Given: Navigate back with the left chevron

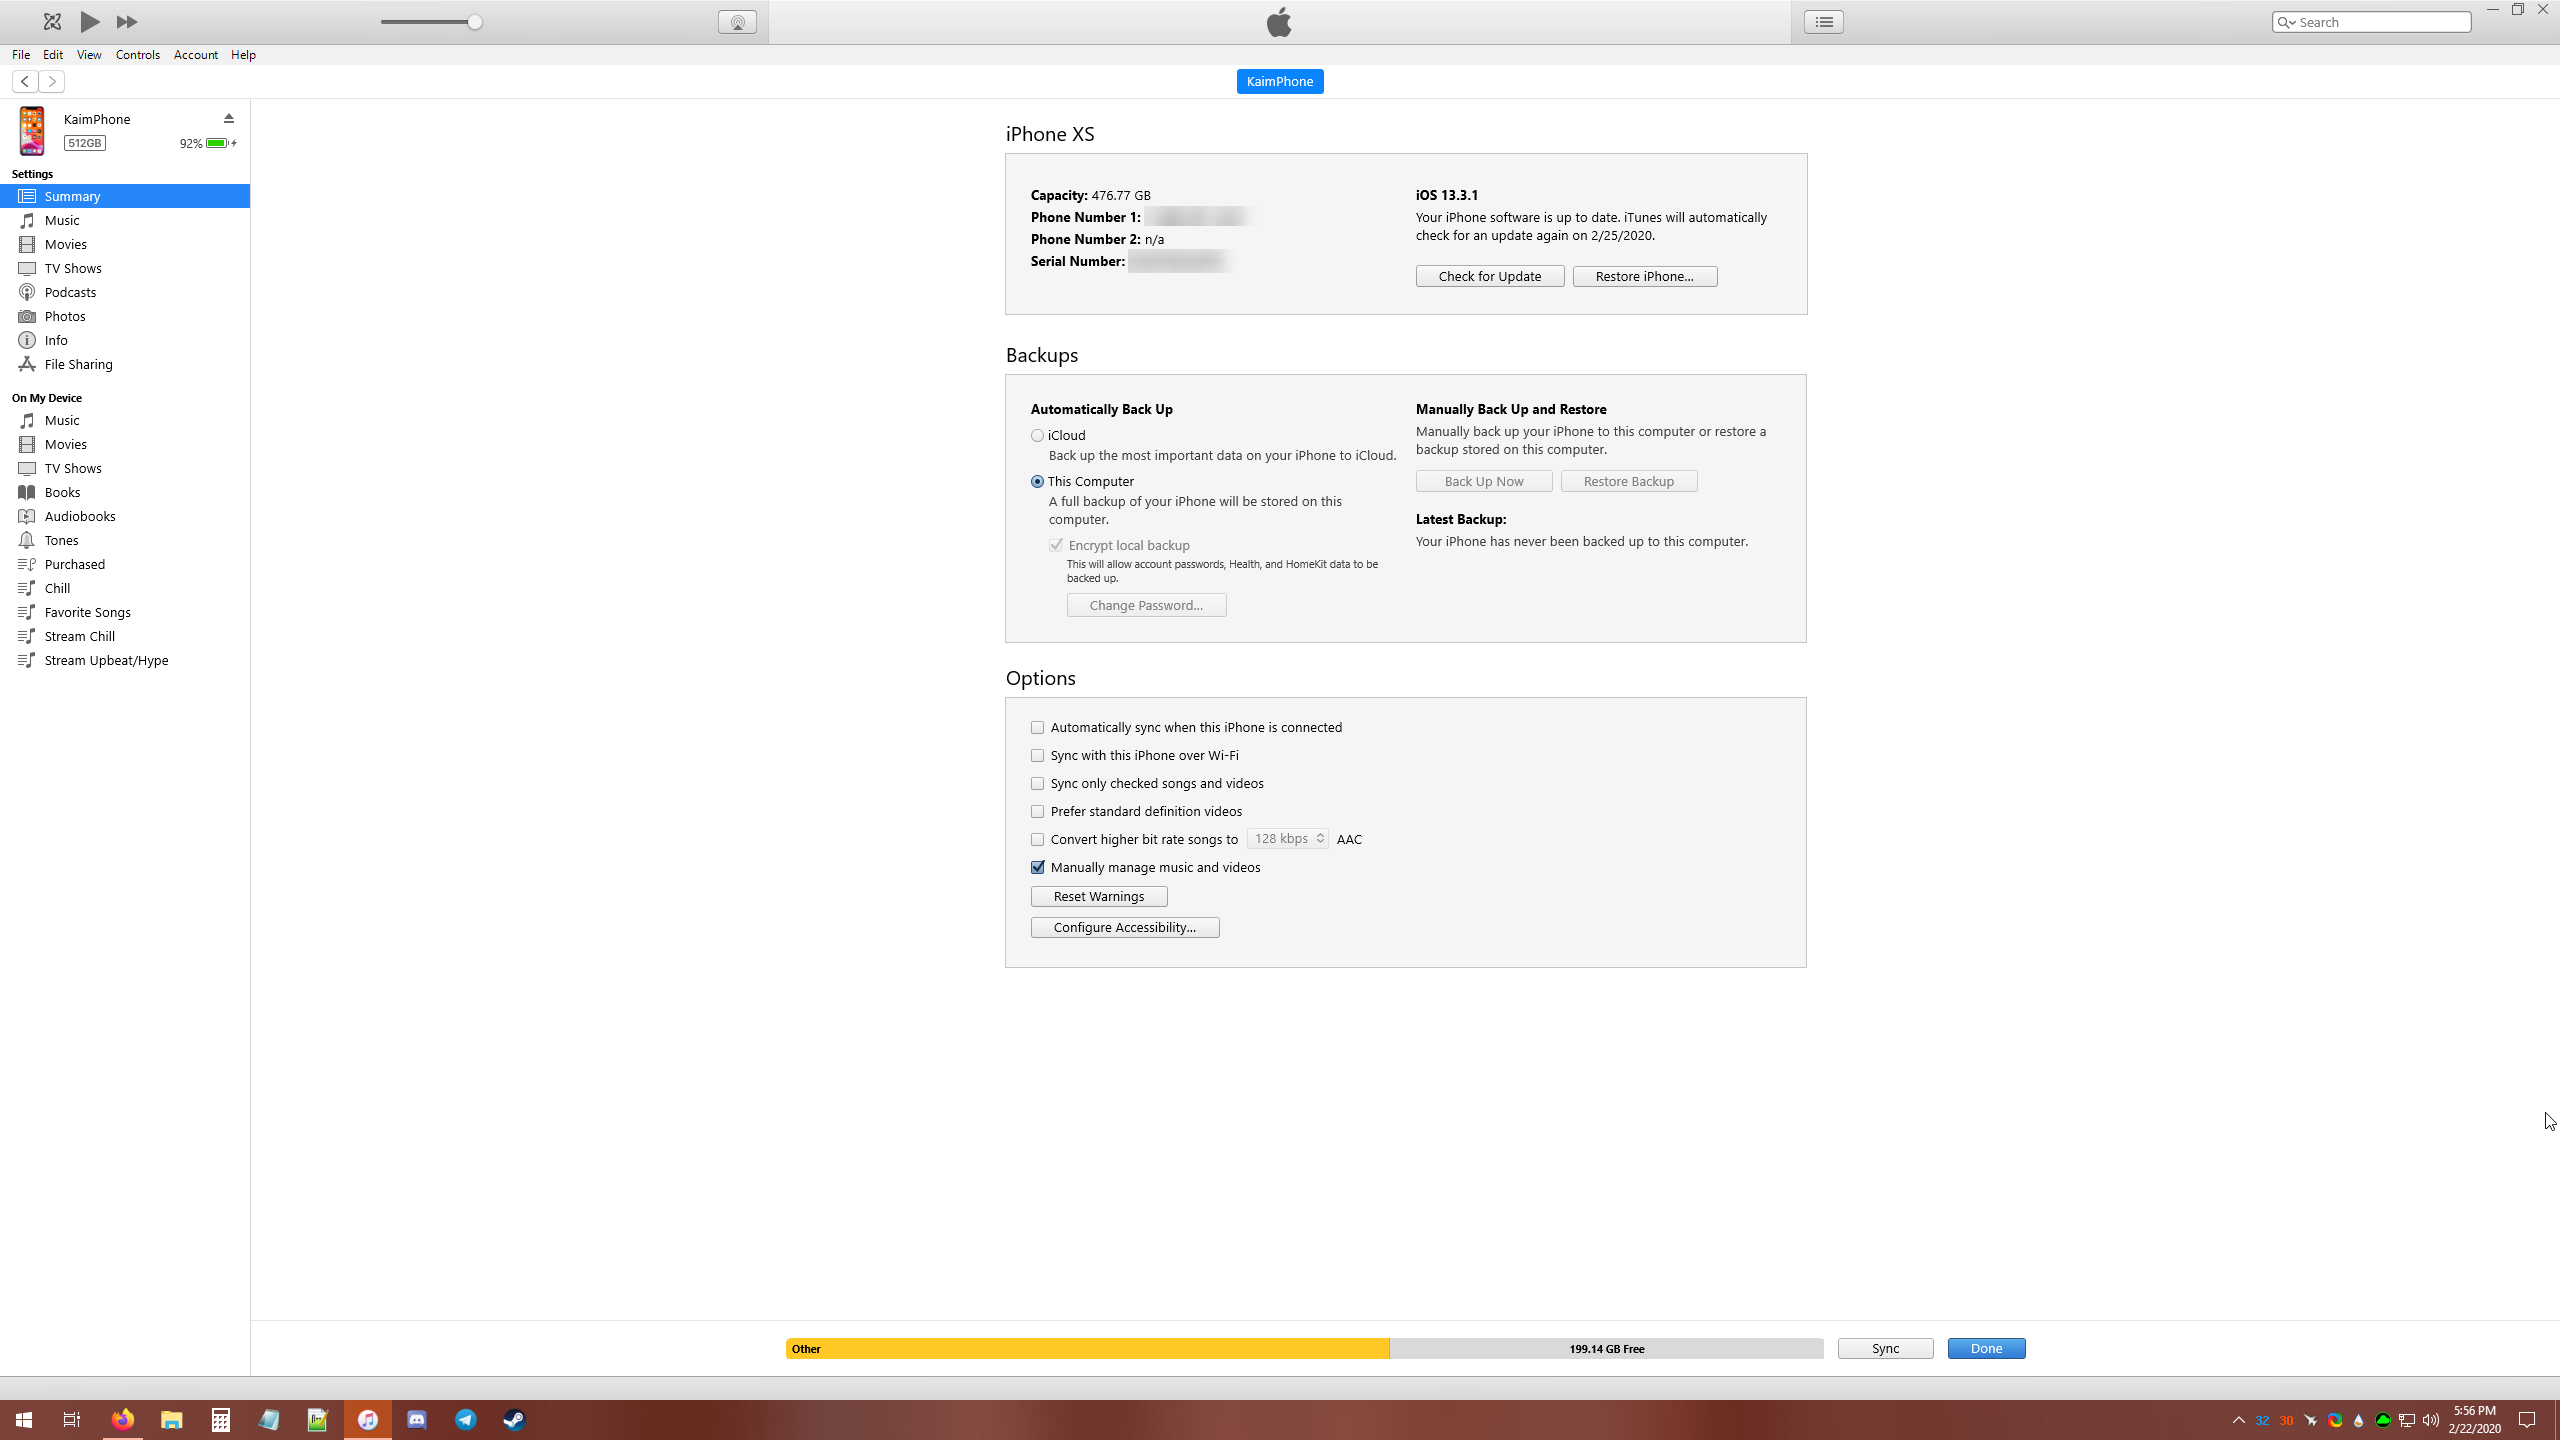Looking at the screenshot, I should (x=25, y=81).
